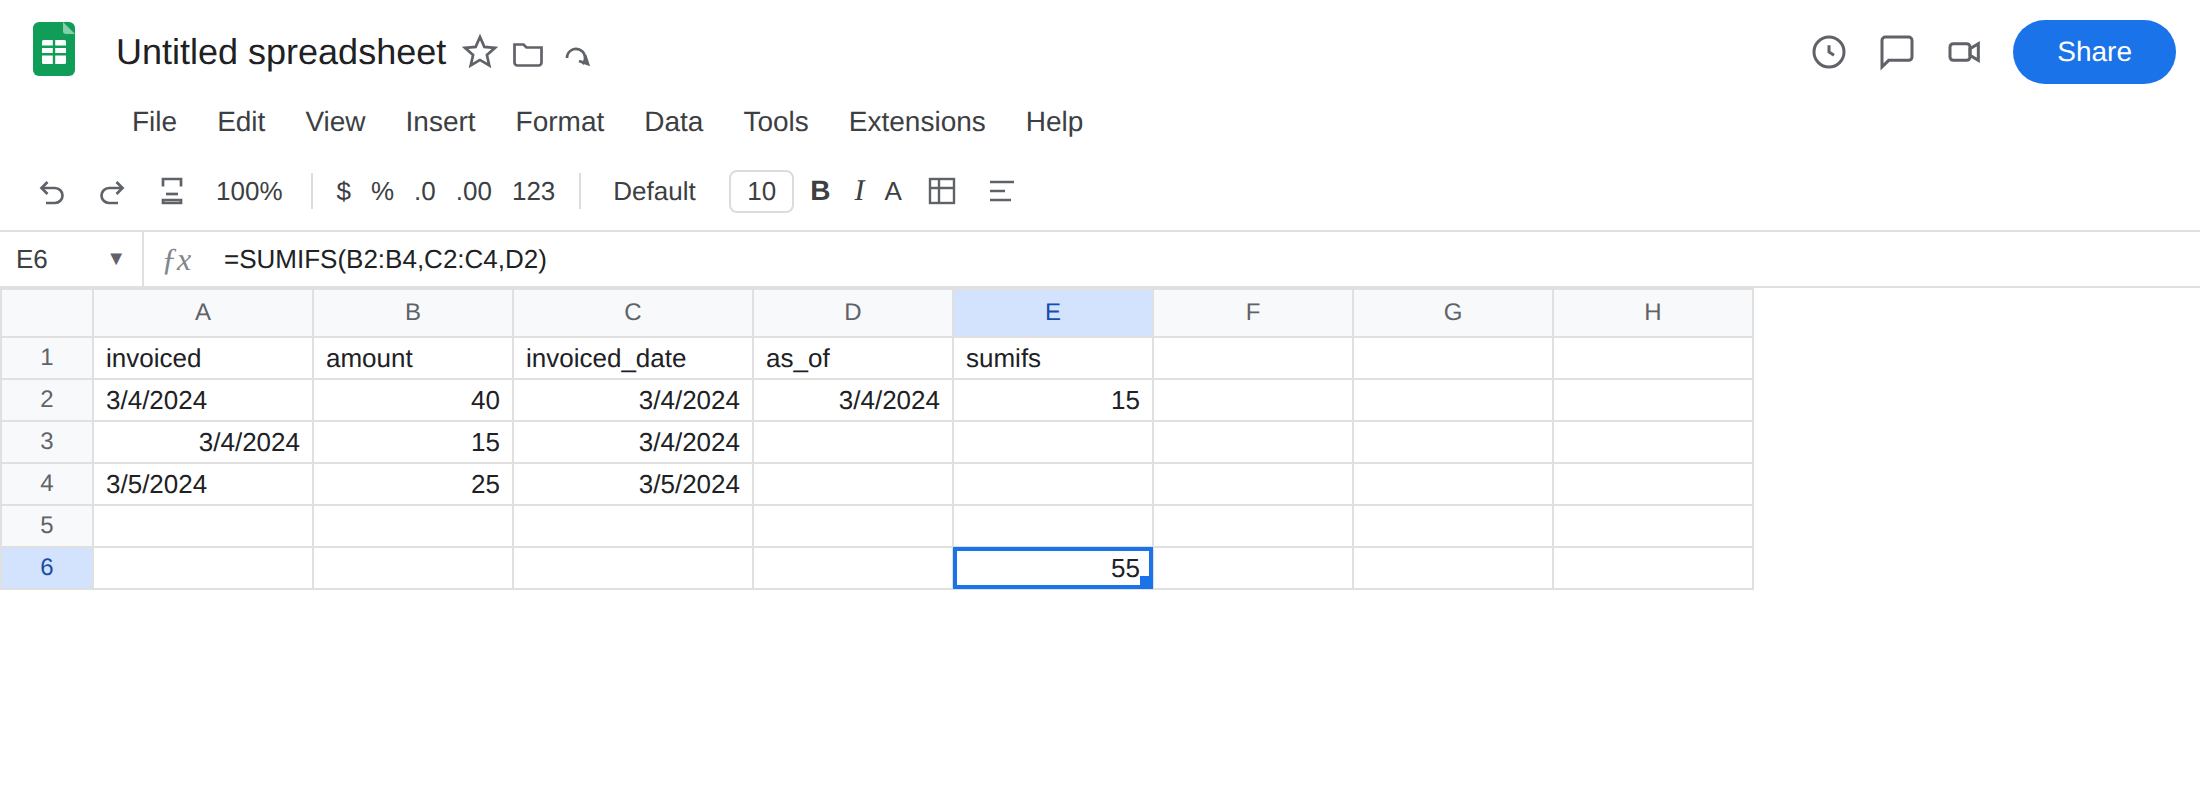Select row 5 header

coord(47,526)
